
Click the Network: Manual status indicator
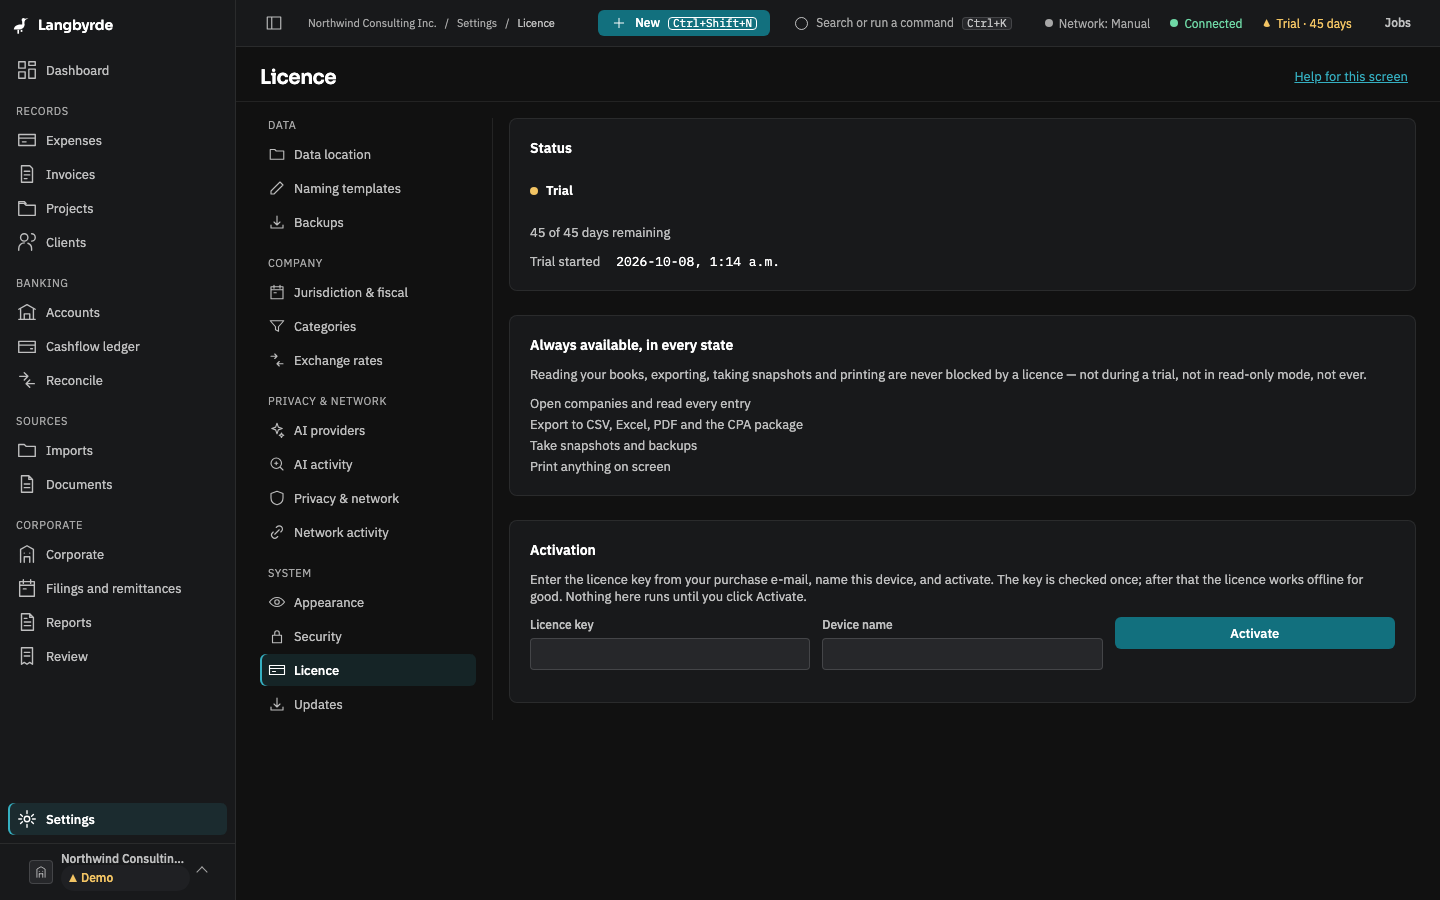point(1097,23)
